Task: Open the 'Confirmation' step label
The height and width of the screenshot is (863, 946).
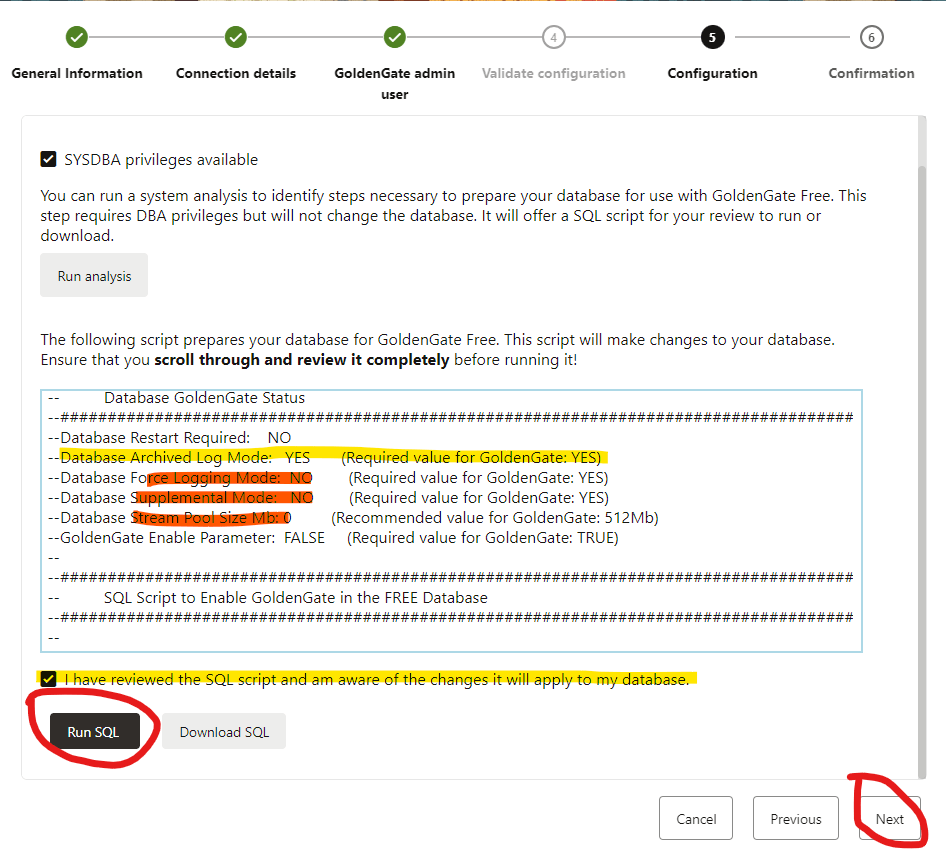Action: tap(871, 73)
